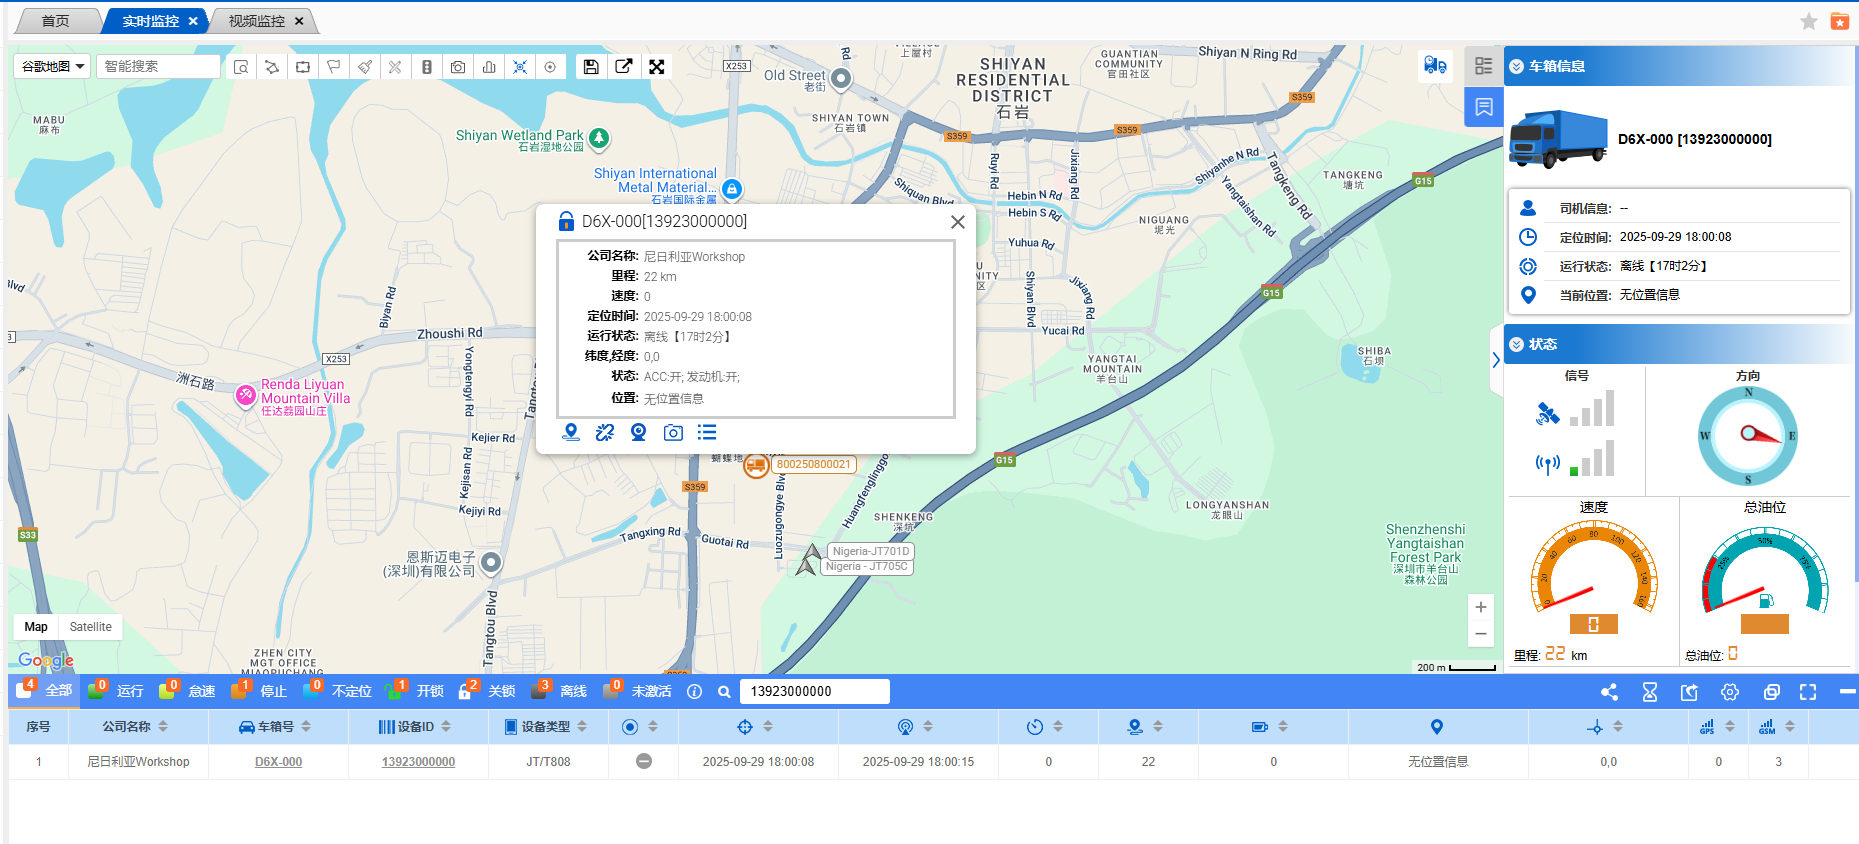Click the fullscreen expand arrows in map toolbar
This screenshot has width=1859, height=844.
[657, 67]
